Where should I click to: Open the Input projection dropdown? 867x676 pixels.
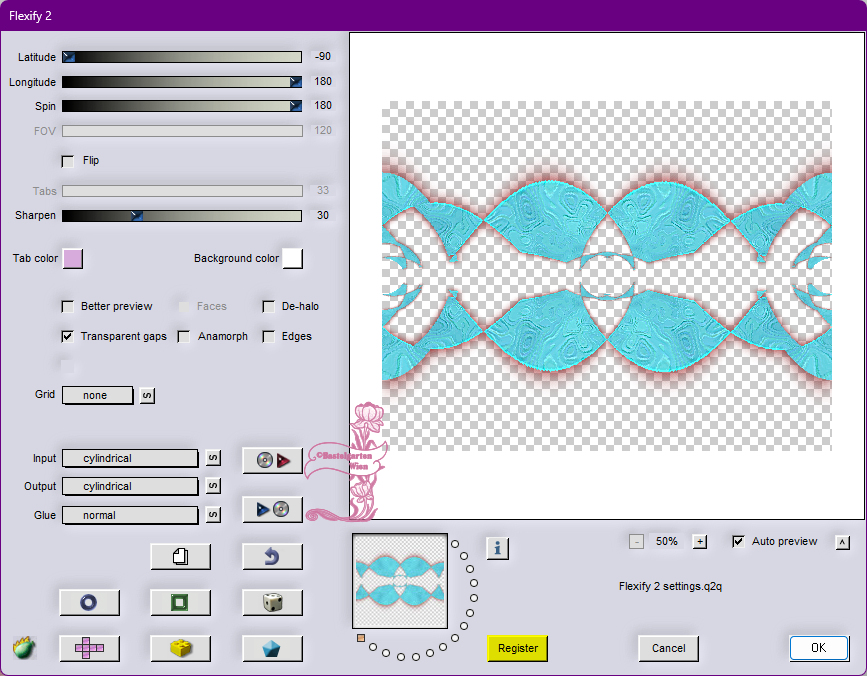[x=130, y=458]
